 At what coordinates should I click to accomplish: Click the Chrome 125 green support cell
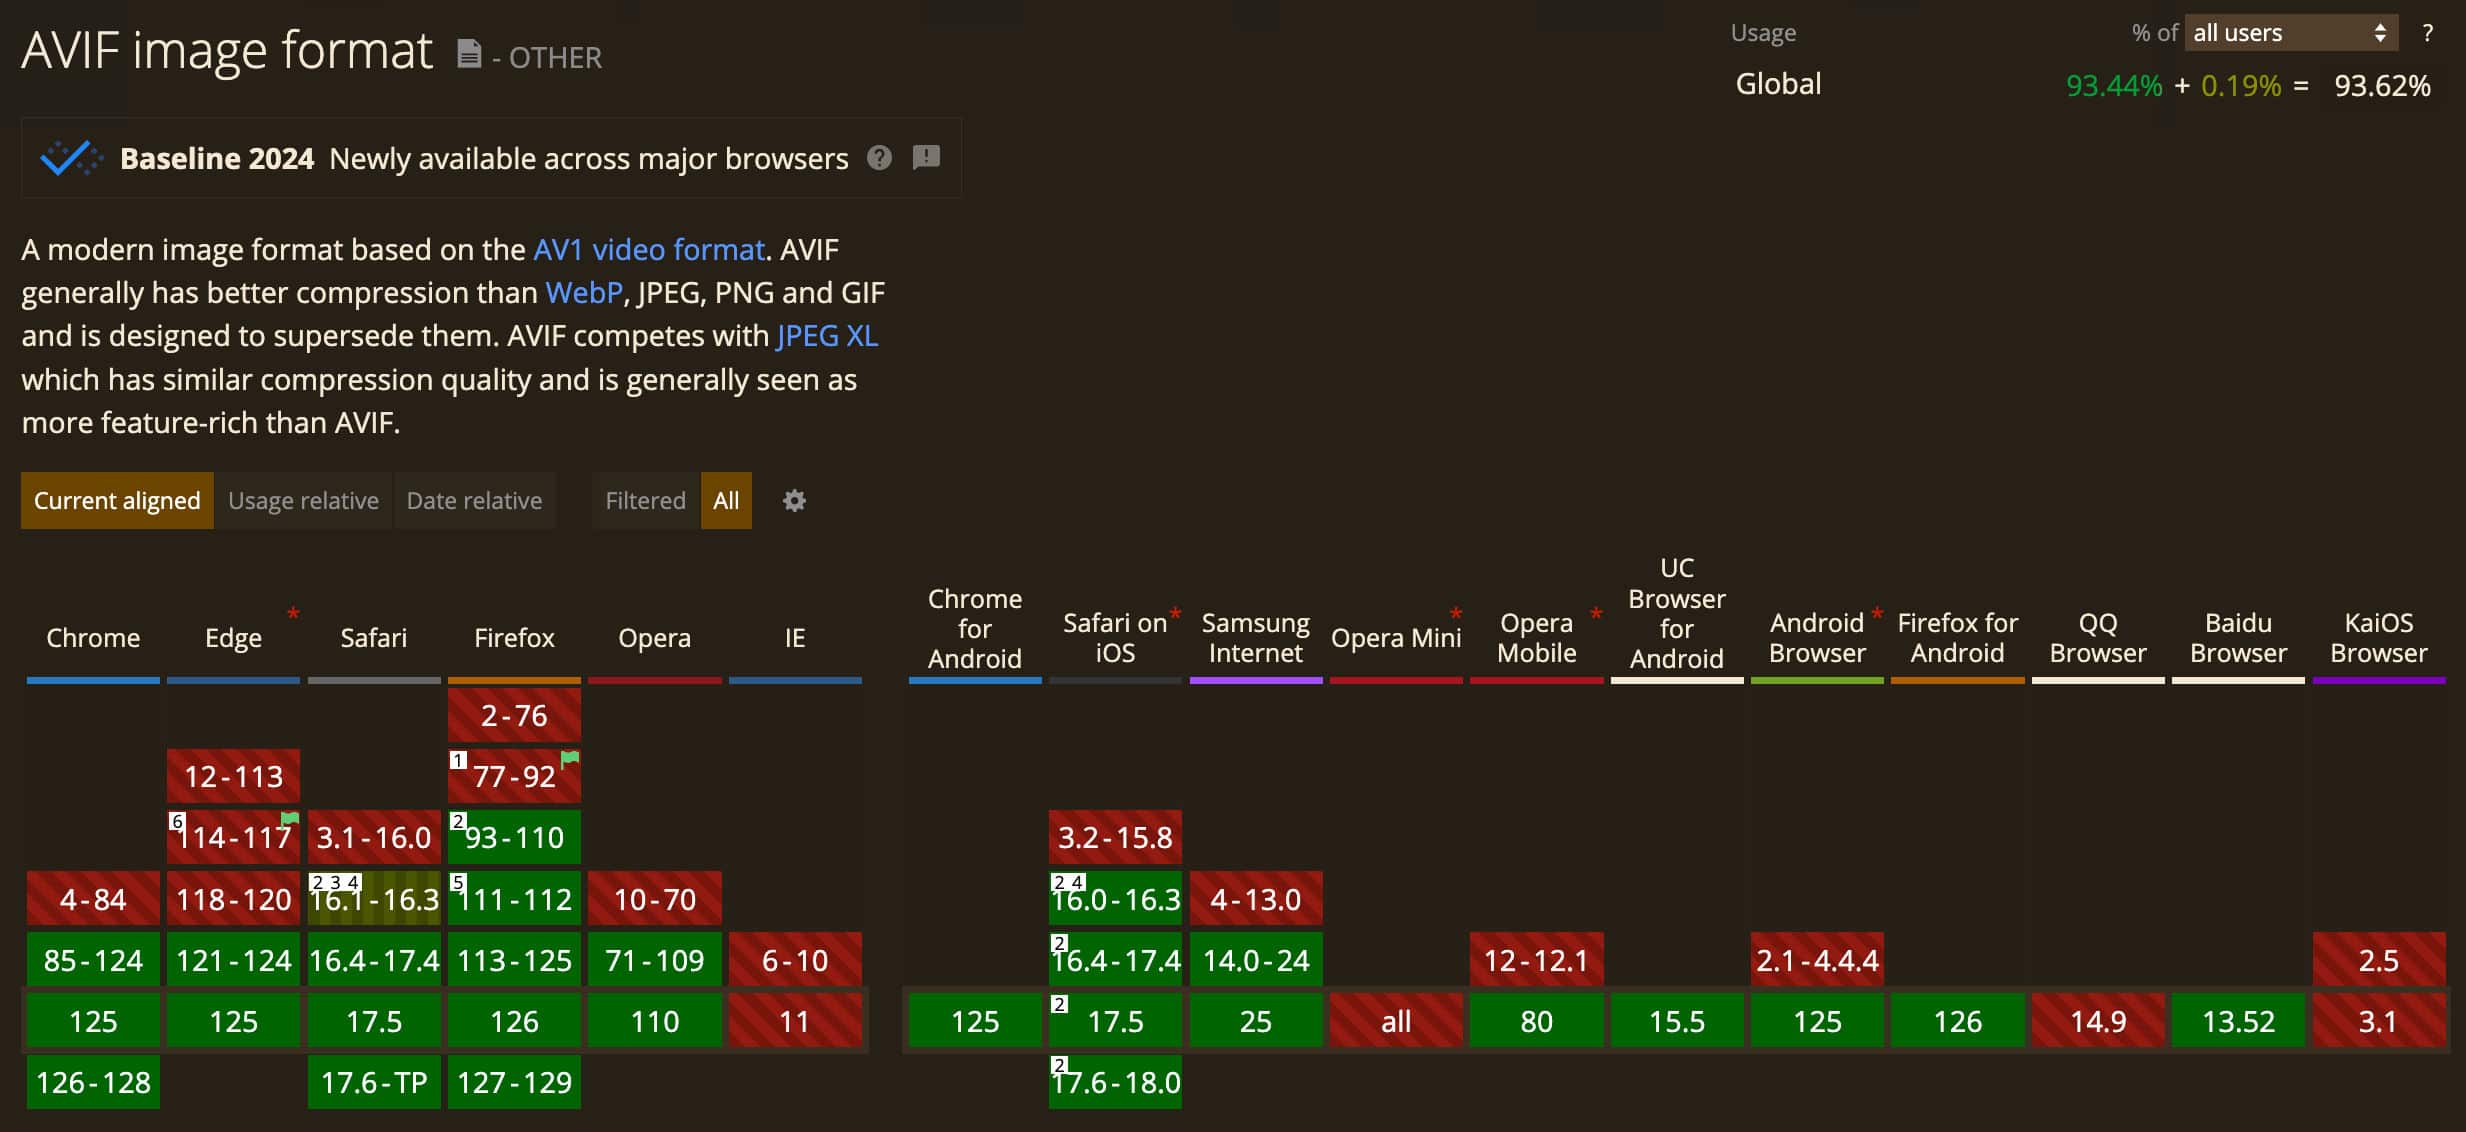[93, 1021]
